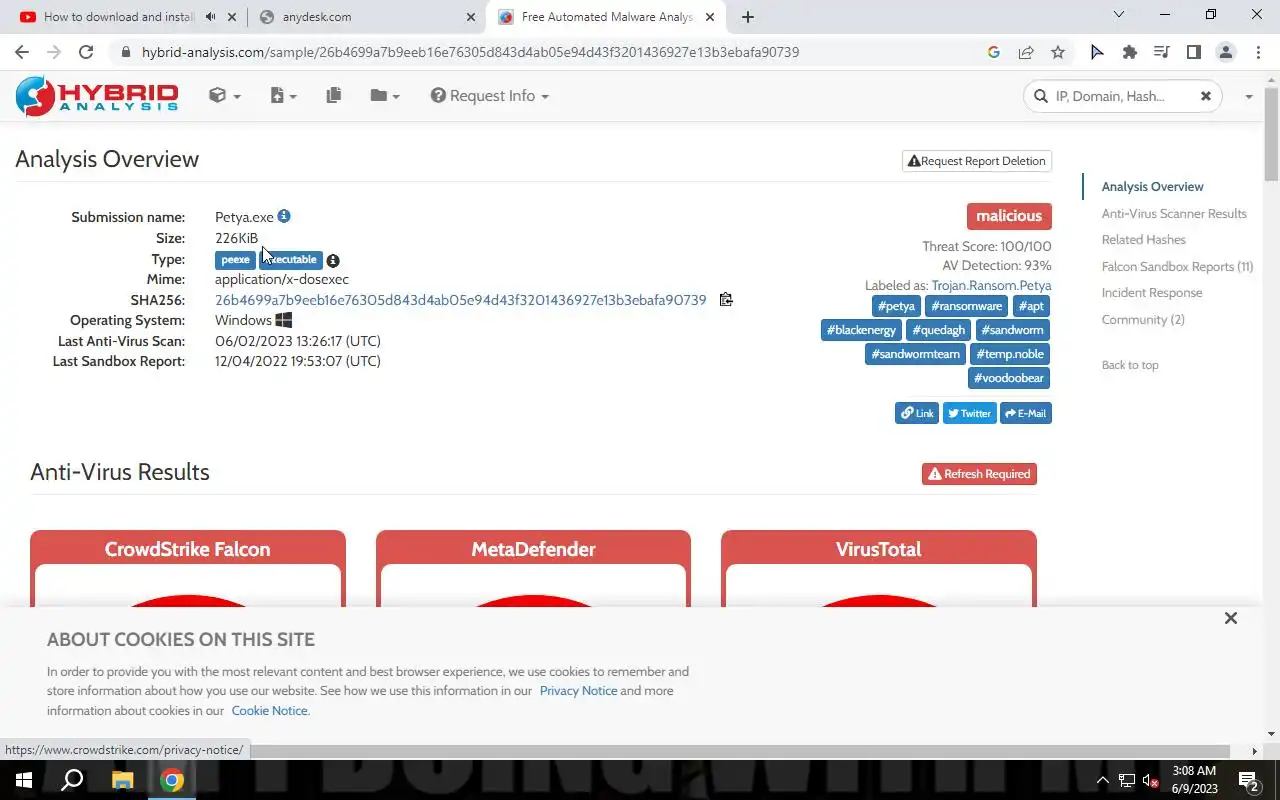Open Chrome three-dot menu
Screen dimensions: 1280x800
click(1258, 52)
